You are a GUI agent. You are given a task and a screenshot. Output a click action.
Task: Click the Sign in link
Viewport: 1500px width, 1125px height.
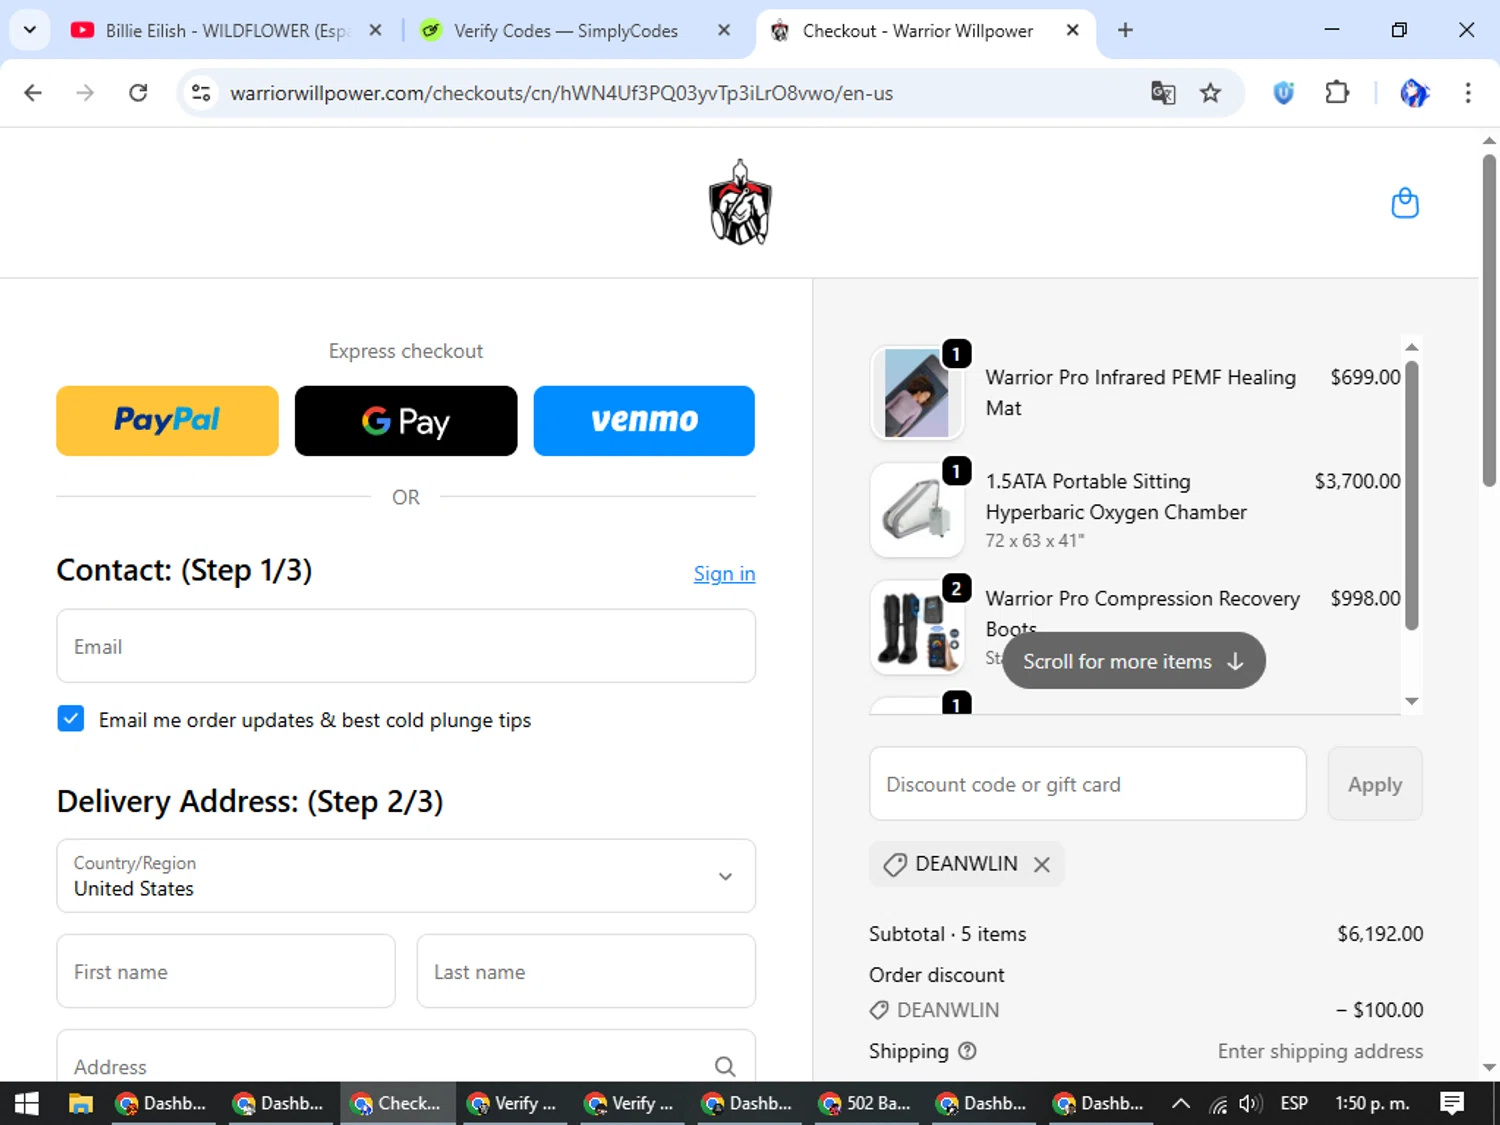725,574
